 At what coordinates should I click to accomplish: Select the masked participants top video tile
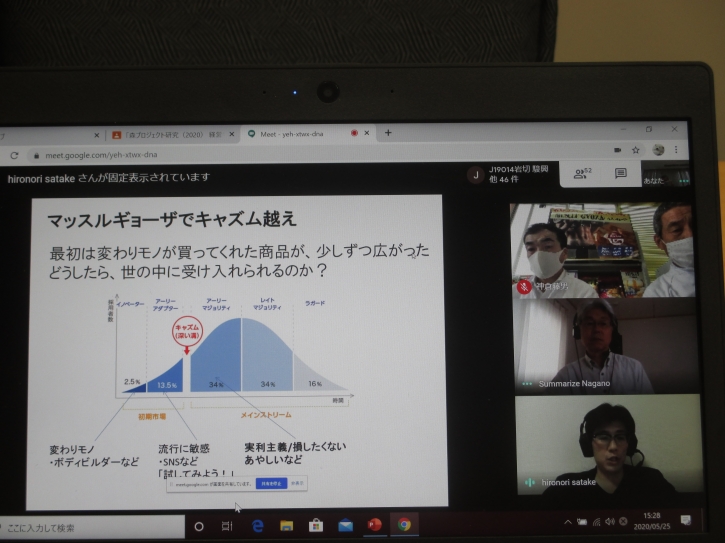(x=602, y=250)
